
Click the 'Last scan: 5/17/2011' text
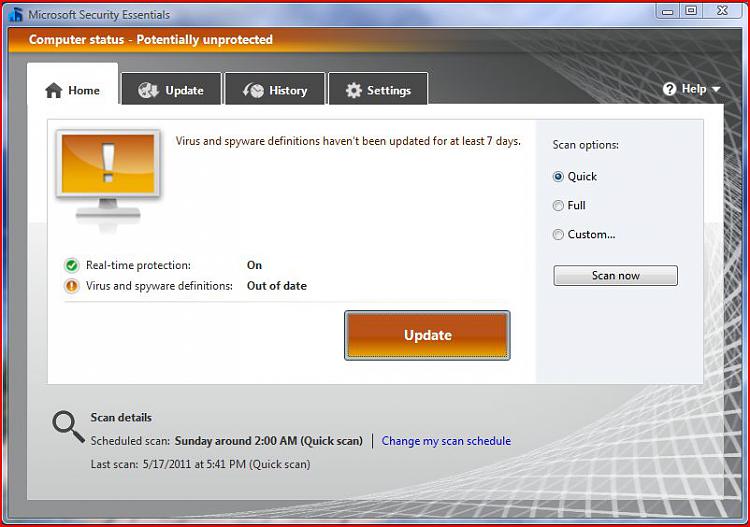[x=200, y=464]
